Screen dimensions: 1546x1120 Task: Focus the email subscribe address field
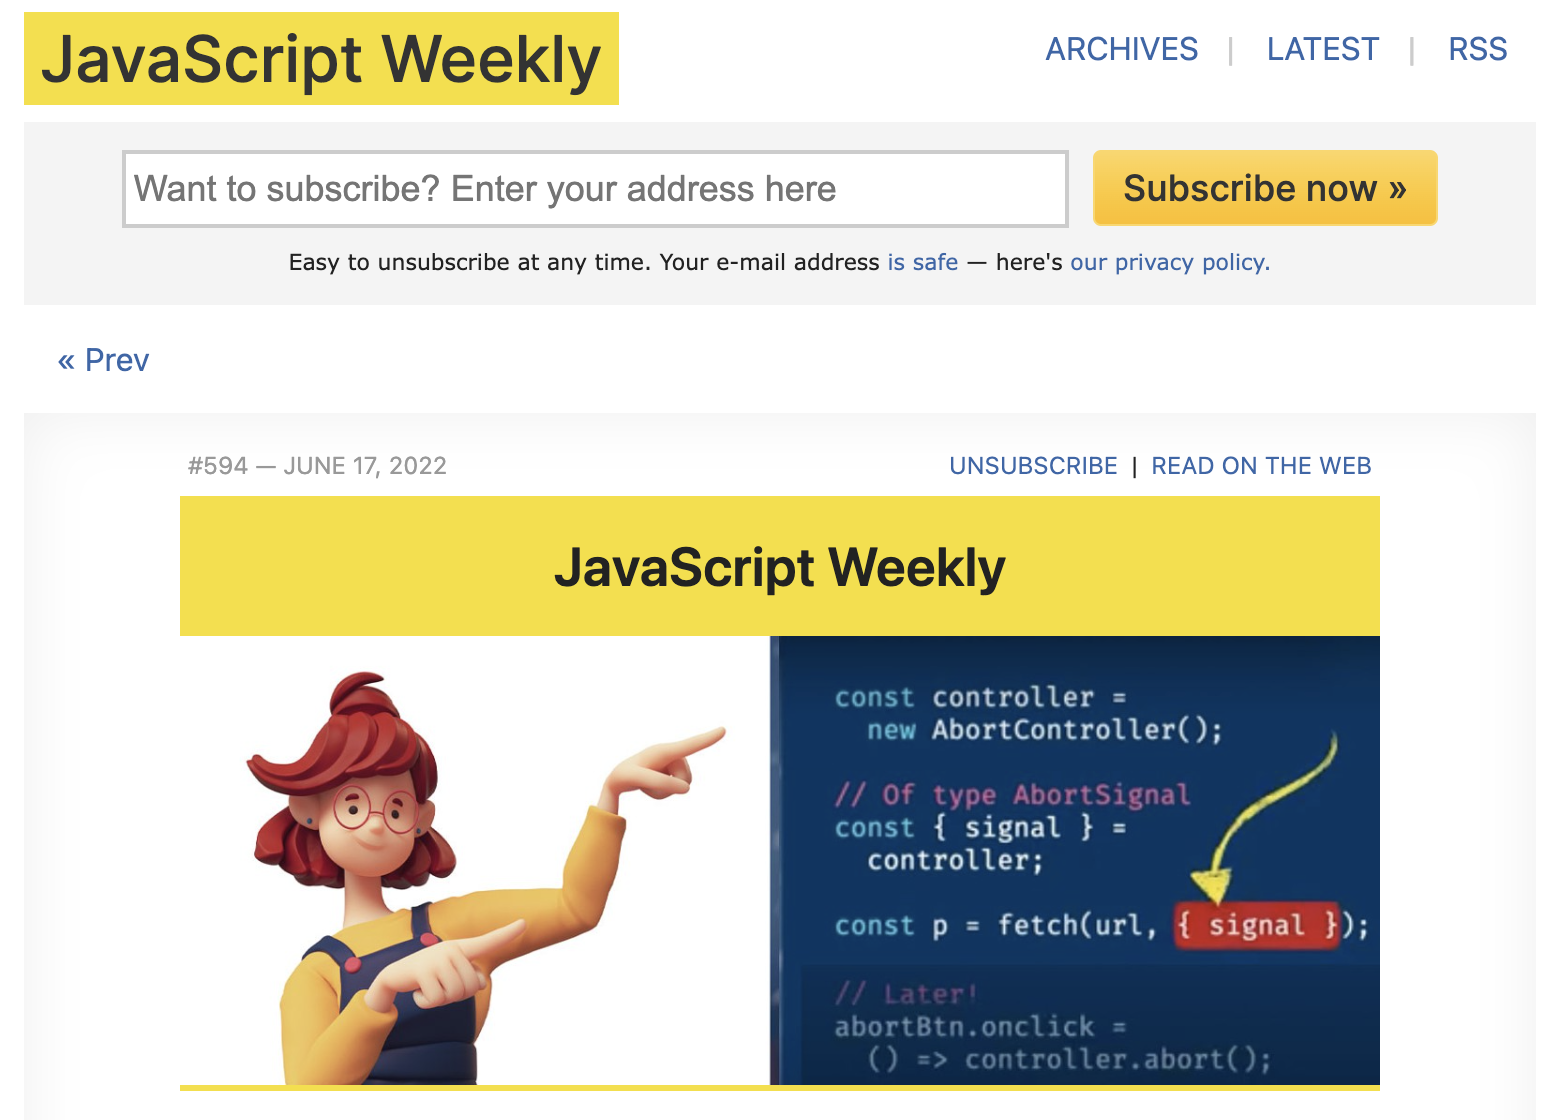pyautogui.click(x=595, y=189)
